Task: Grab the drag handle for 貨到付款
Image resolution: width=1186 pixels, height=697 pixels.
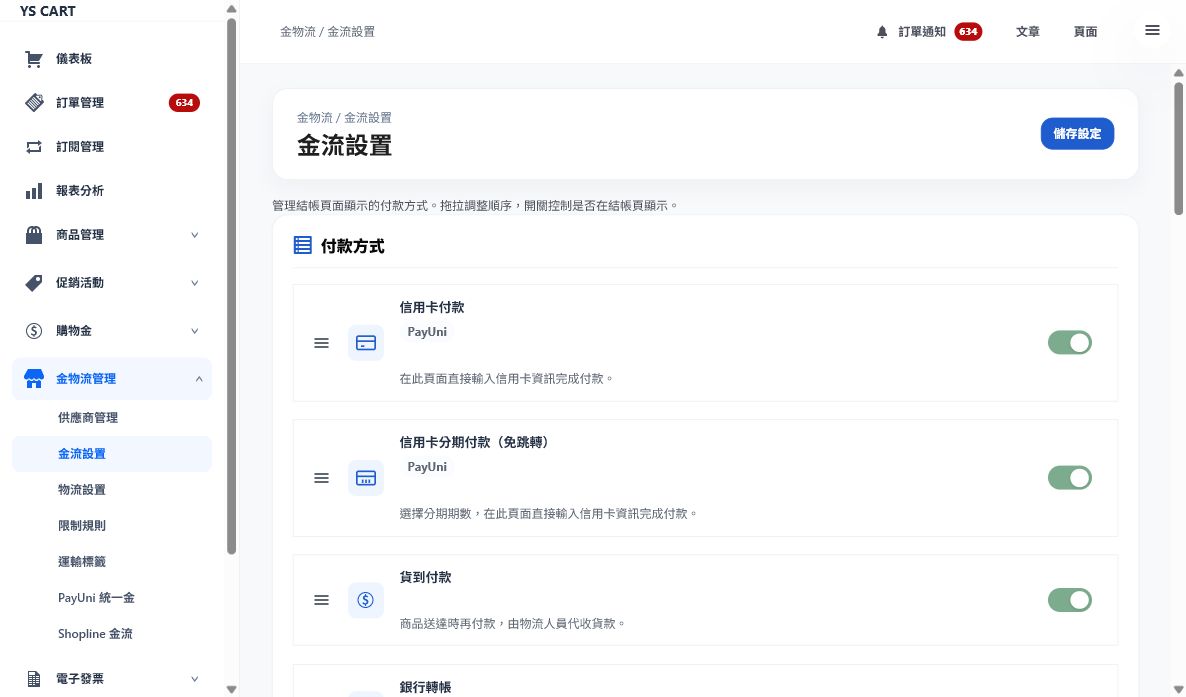Action: (321, 600)
